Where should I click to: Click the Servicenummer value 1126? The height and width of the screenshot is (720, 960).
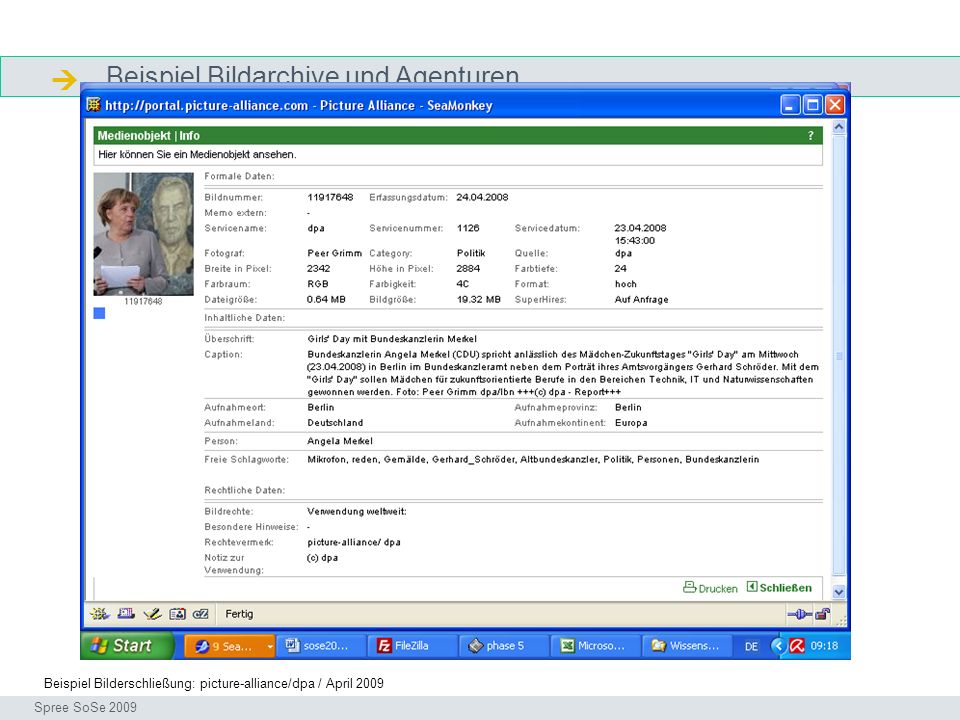(x=468, y=228)
